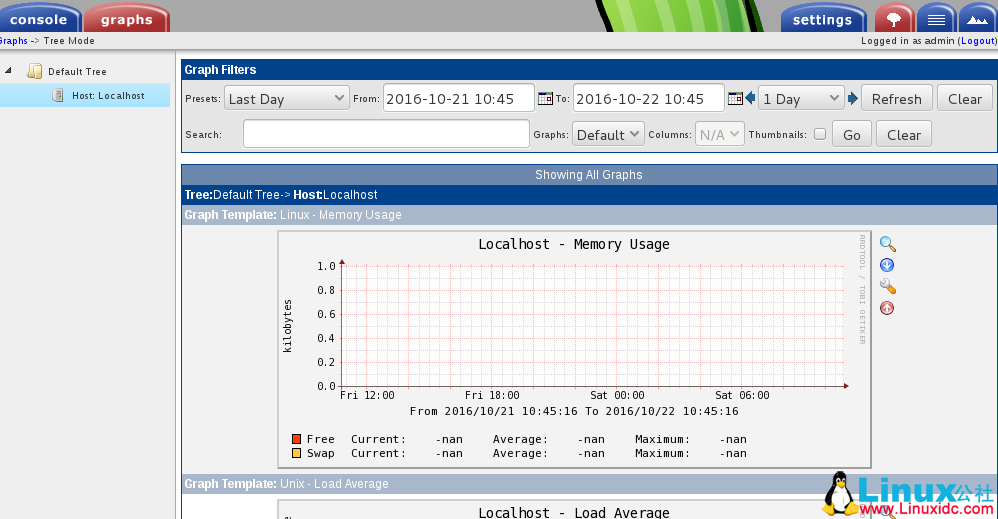Switch to the console tab
Viewport: 998px width, 519px height.
pyautogui.click(x=39, y=19)
